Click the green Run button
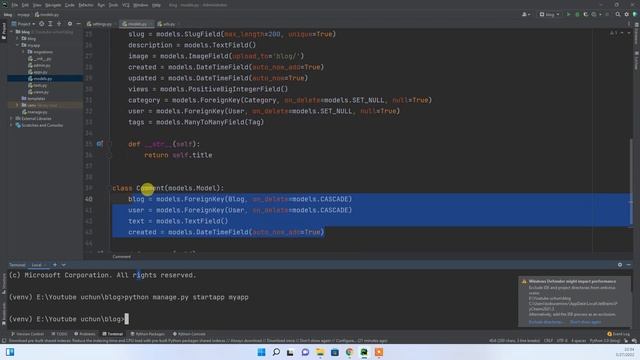640x360 pixels. pos(568,14)
